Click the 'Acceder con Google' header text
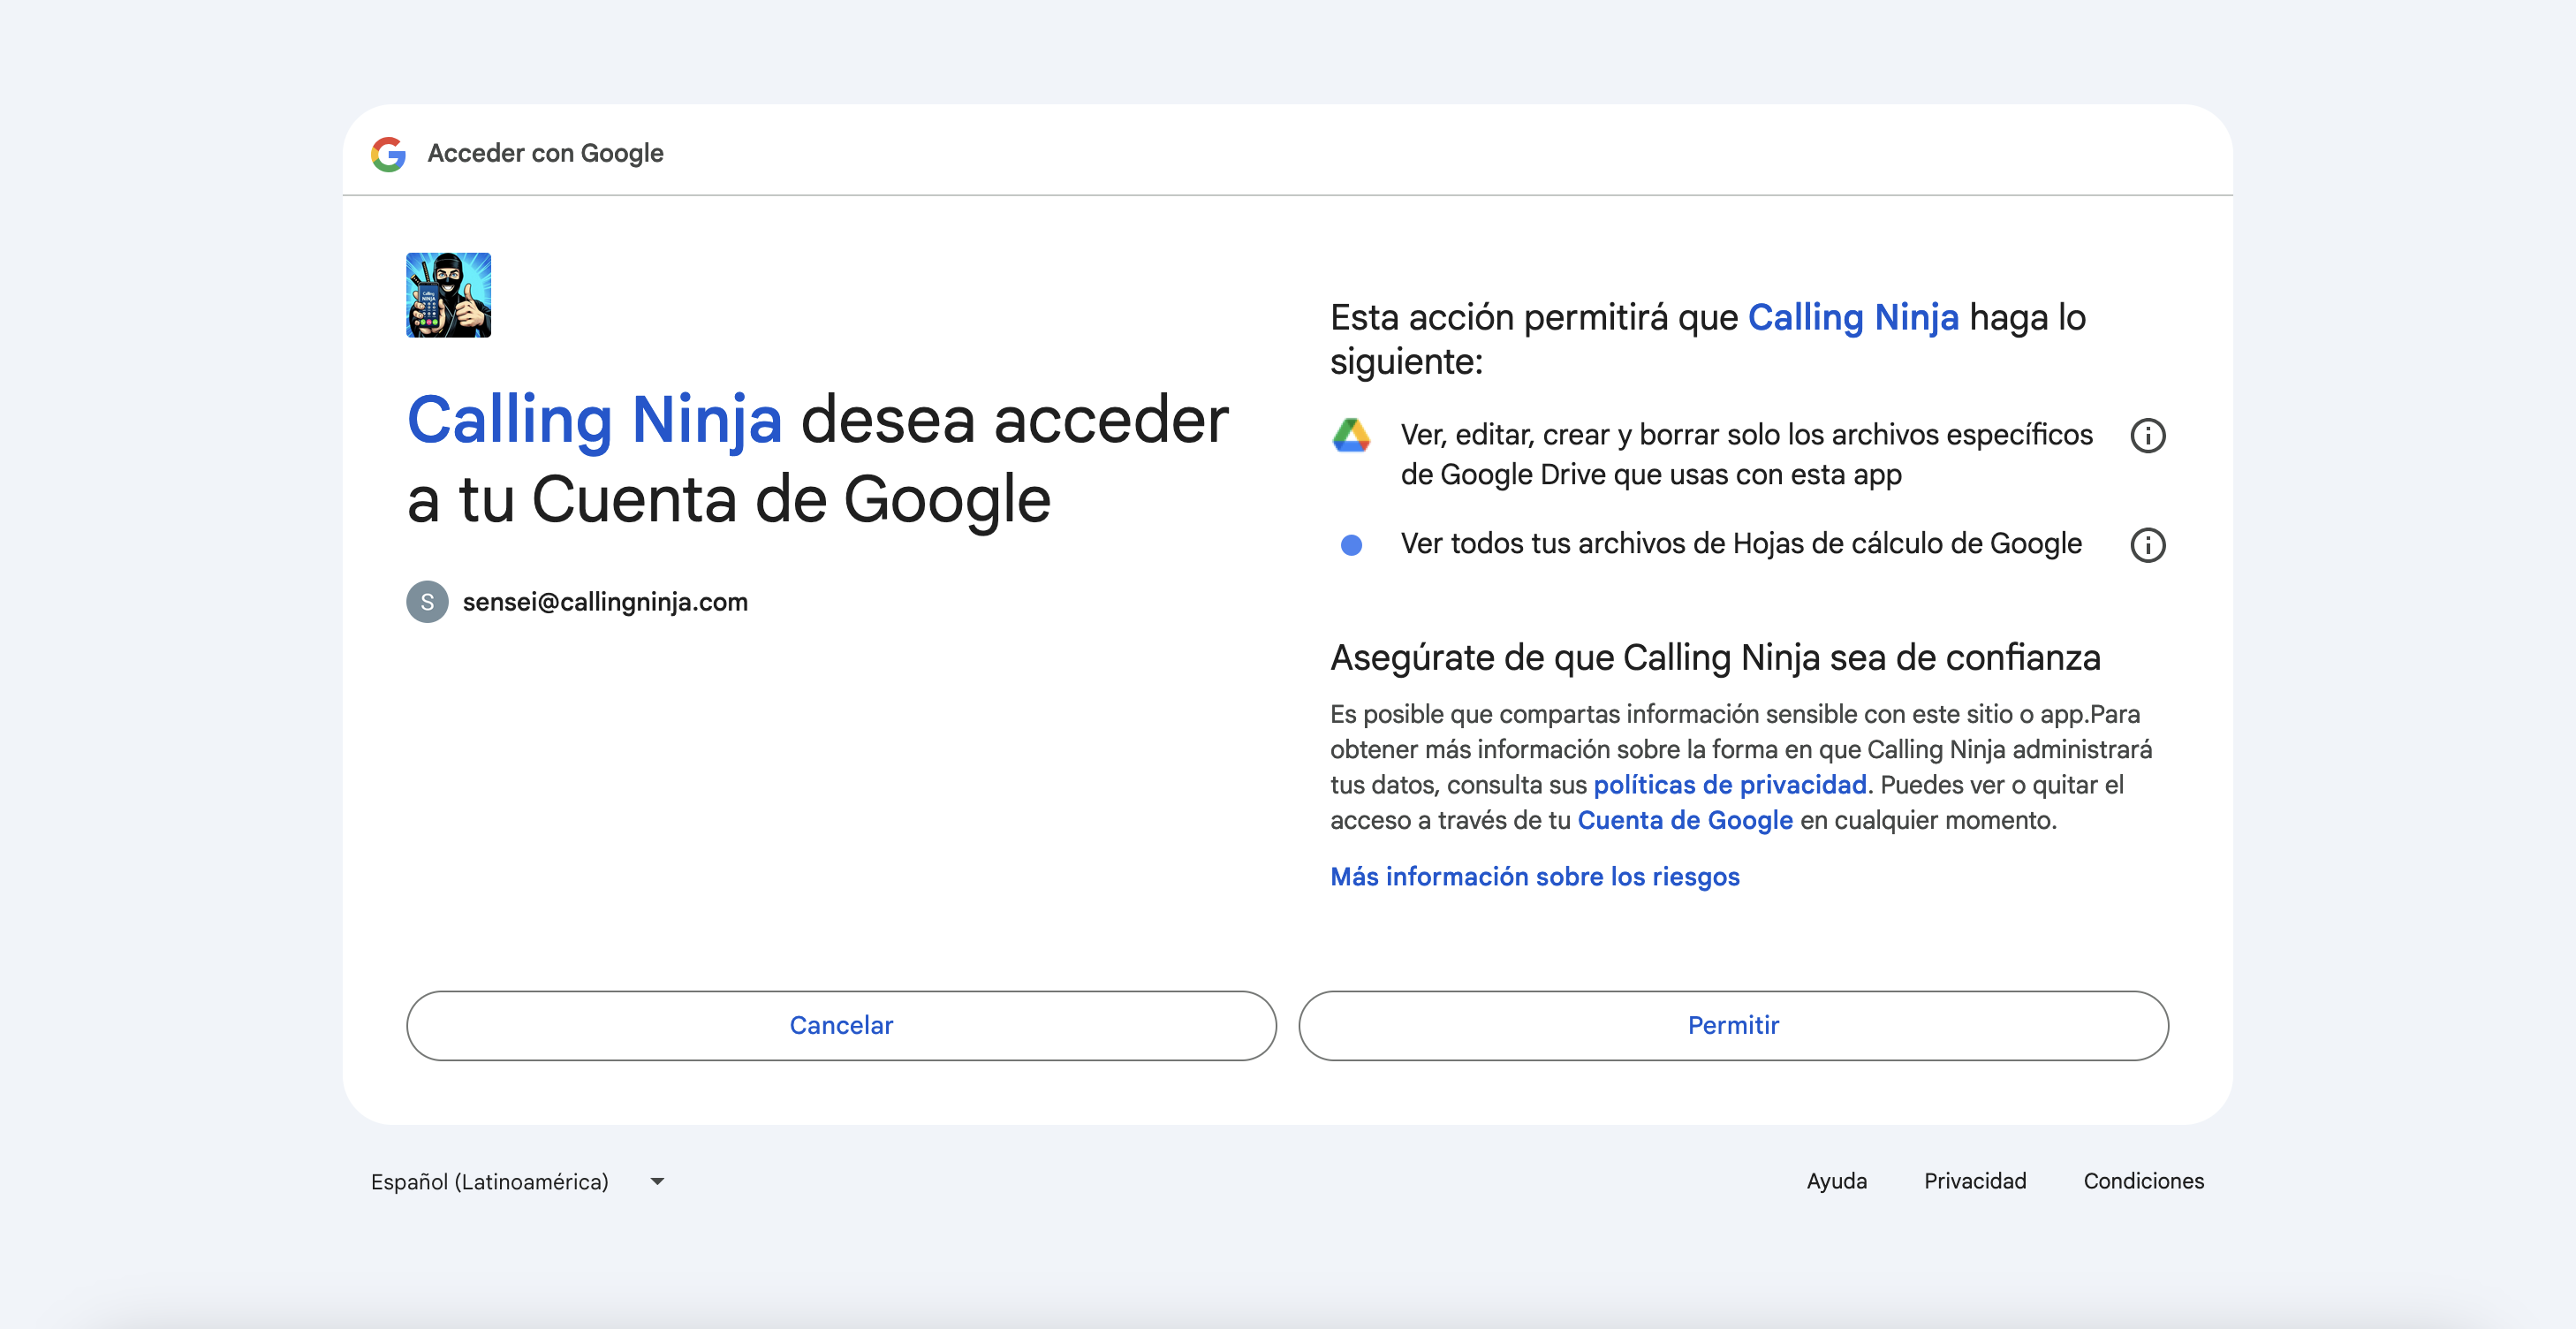This screenshot has height=1329, width=2576. click(x=545, y=153)
